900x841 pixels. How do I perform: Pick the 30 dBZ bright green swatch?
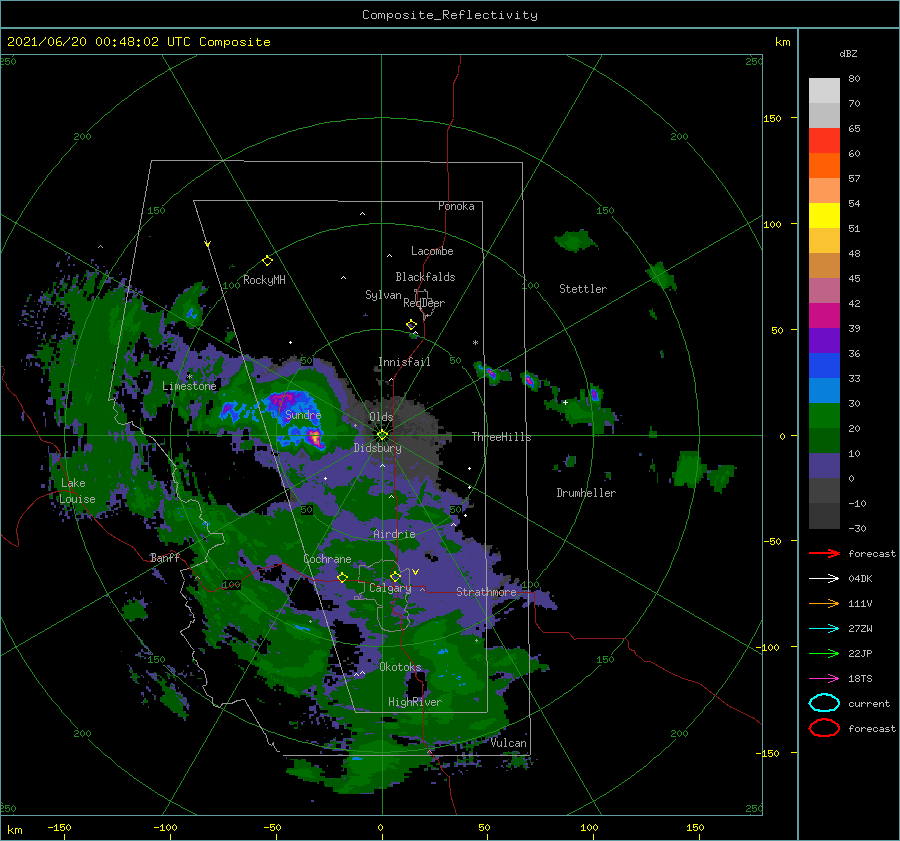click(824, 416)
